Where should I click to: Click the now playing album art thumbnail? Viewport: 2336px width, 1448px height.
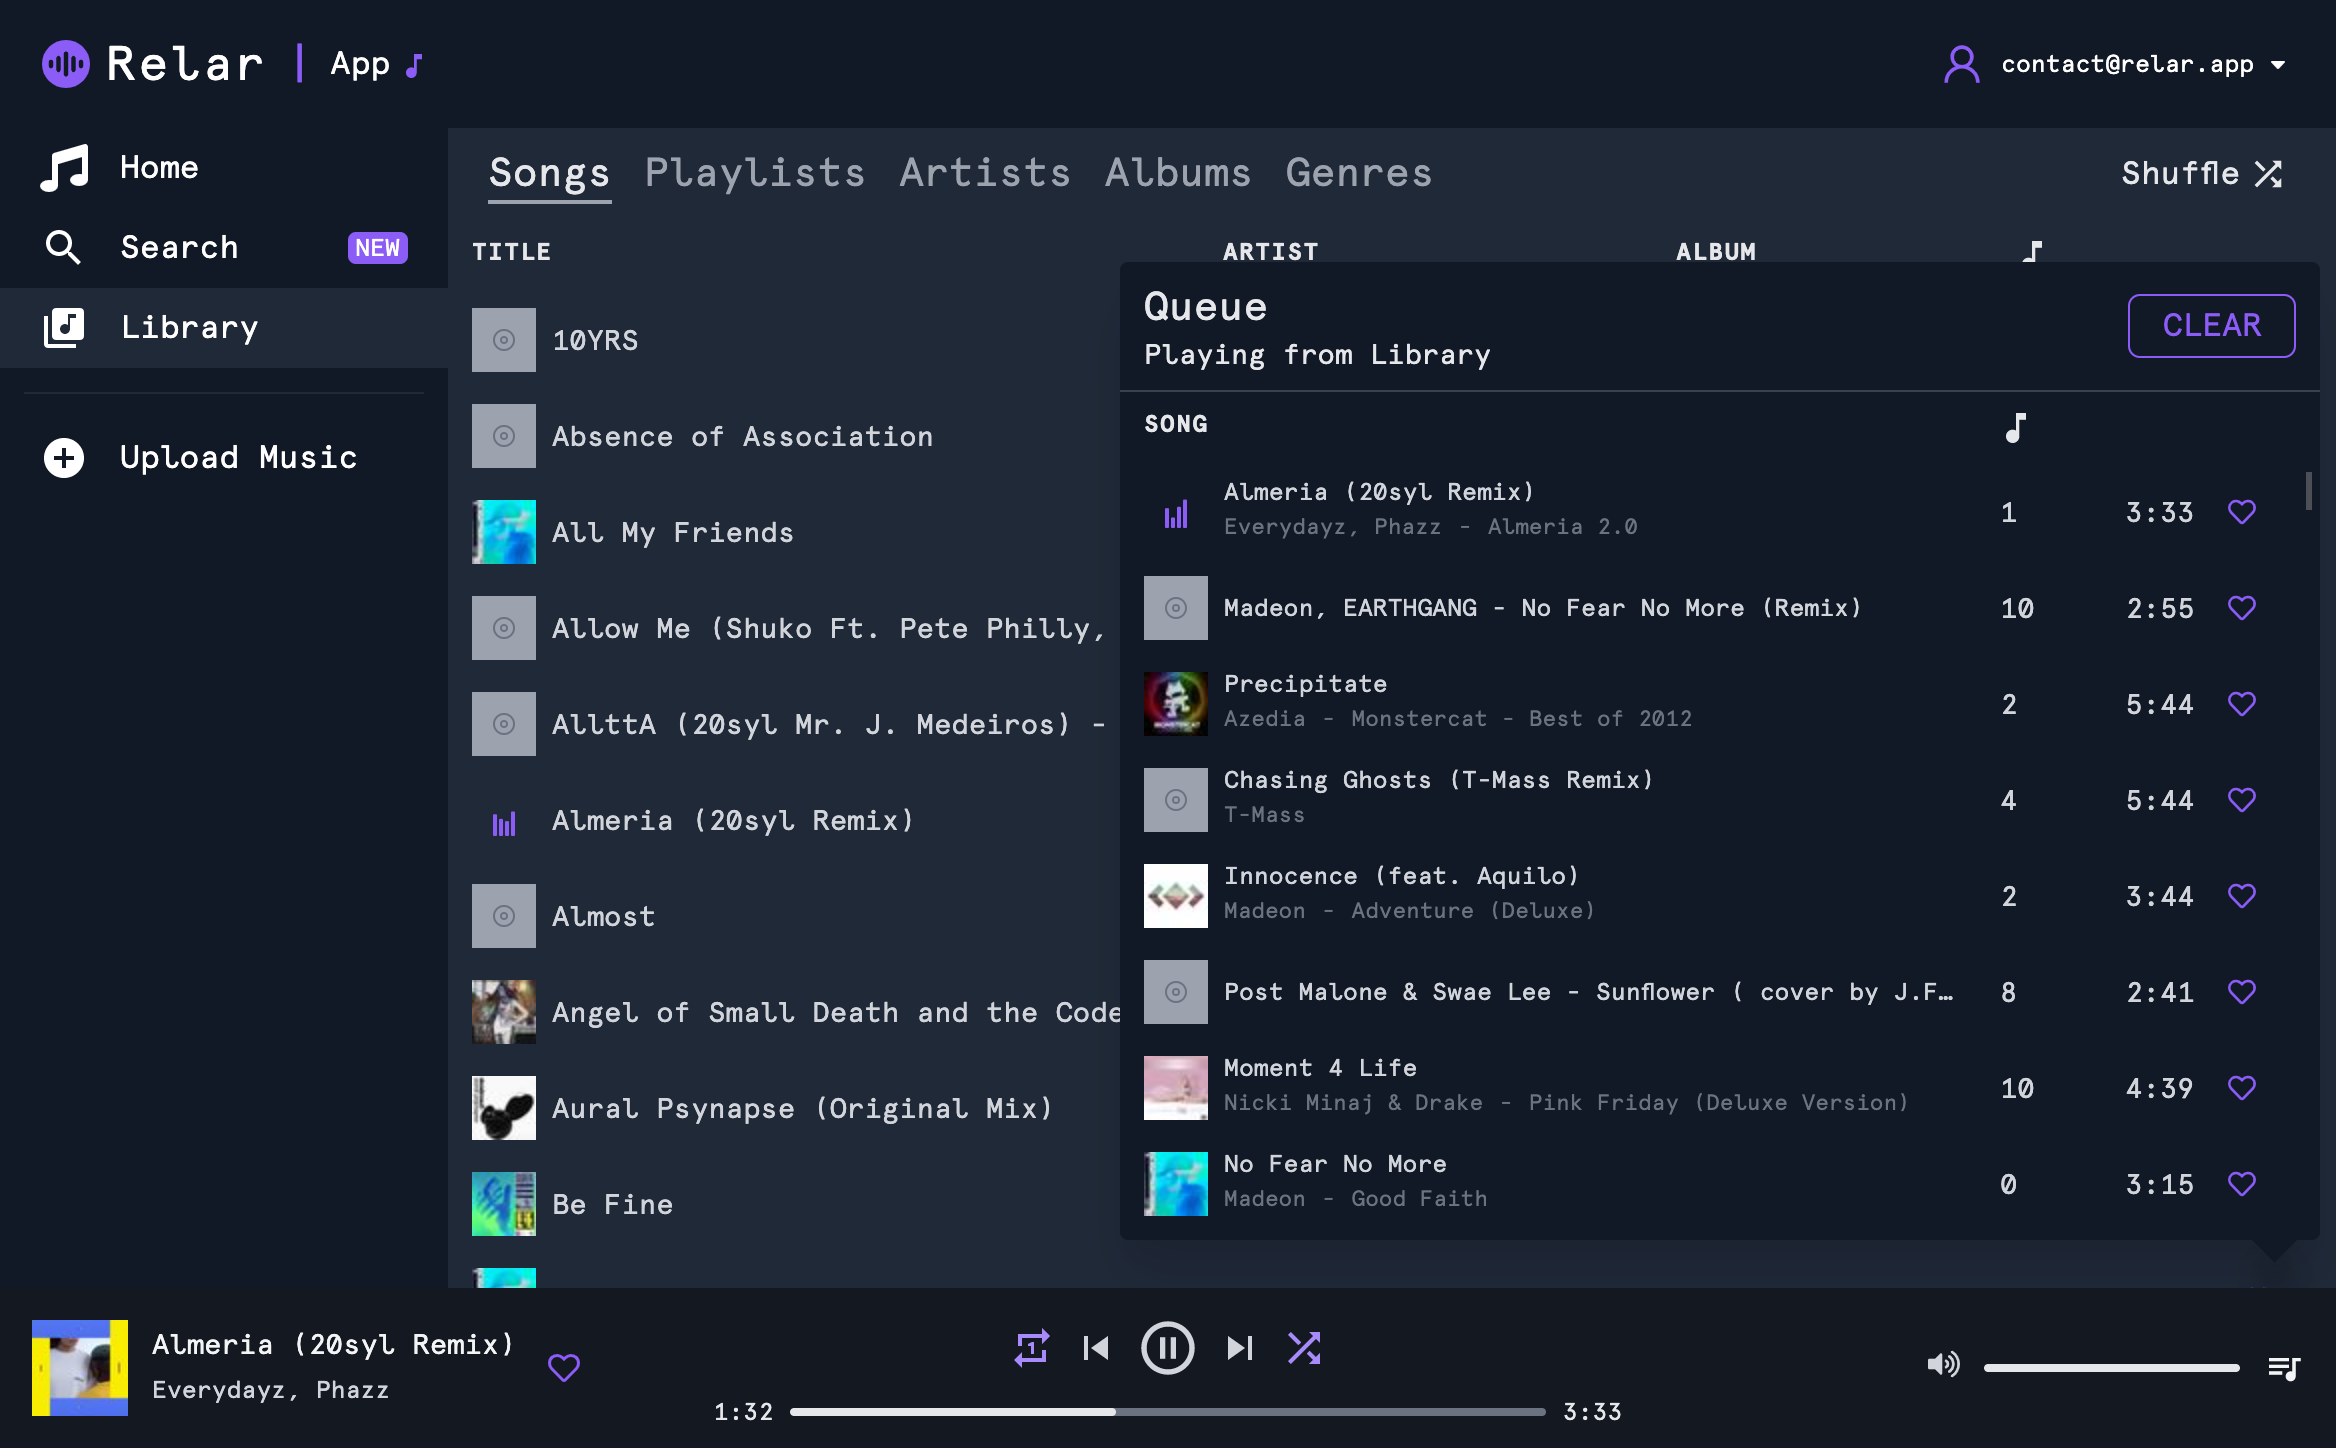point(80,1367)
